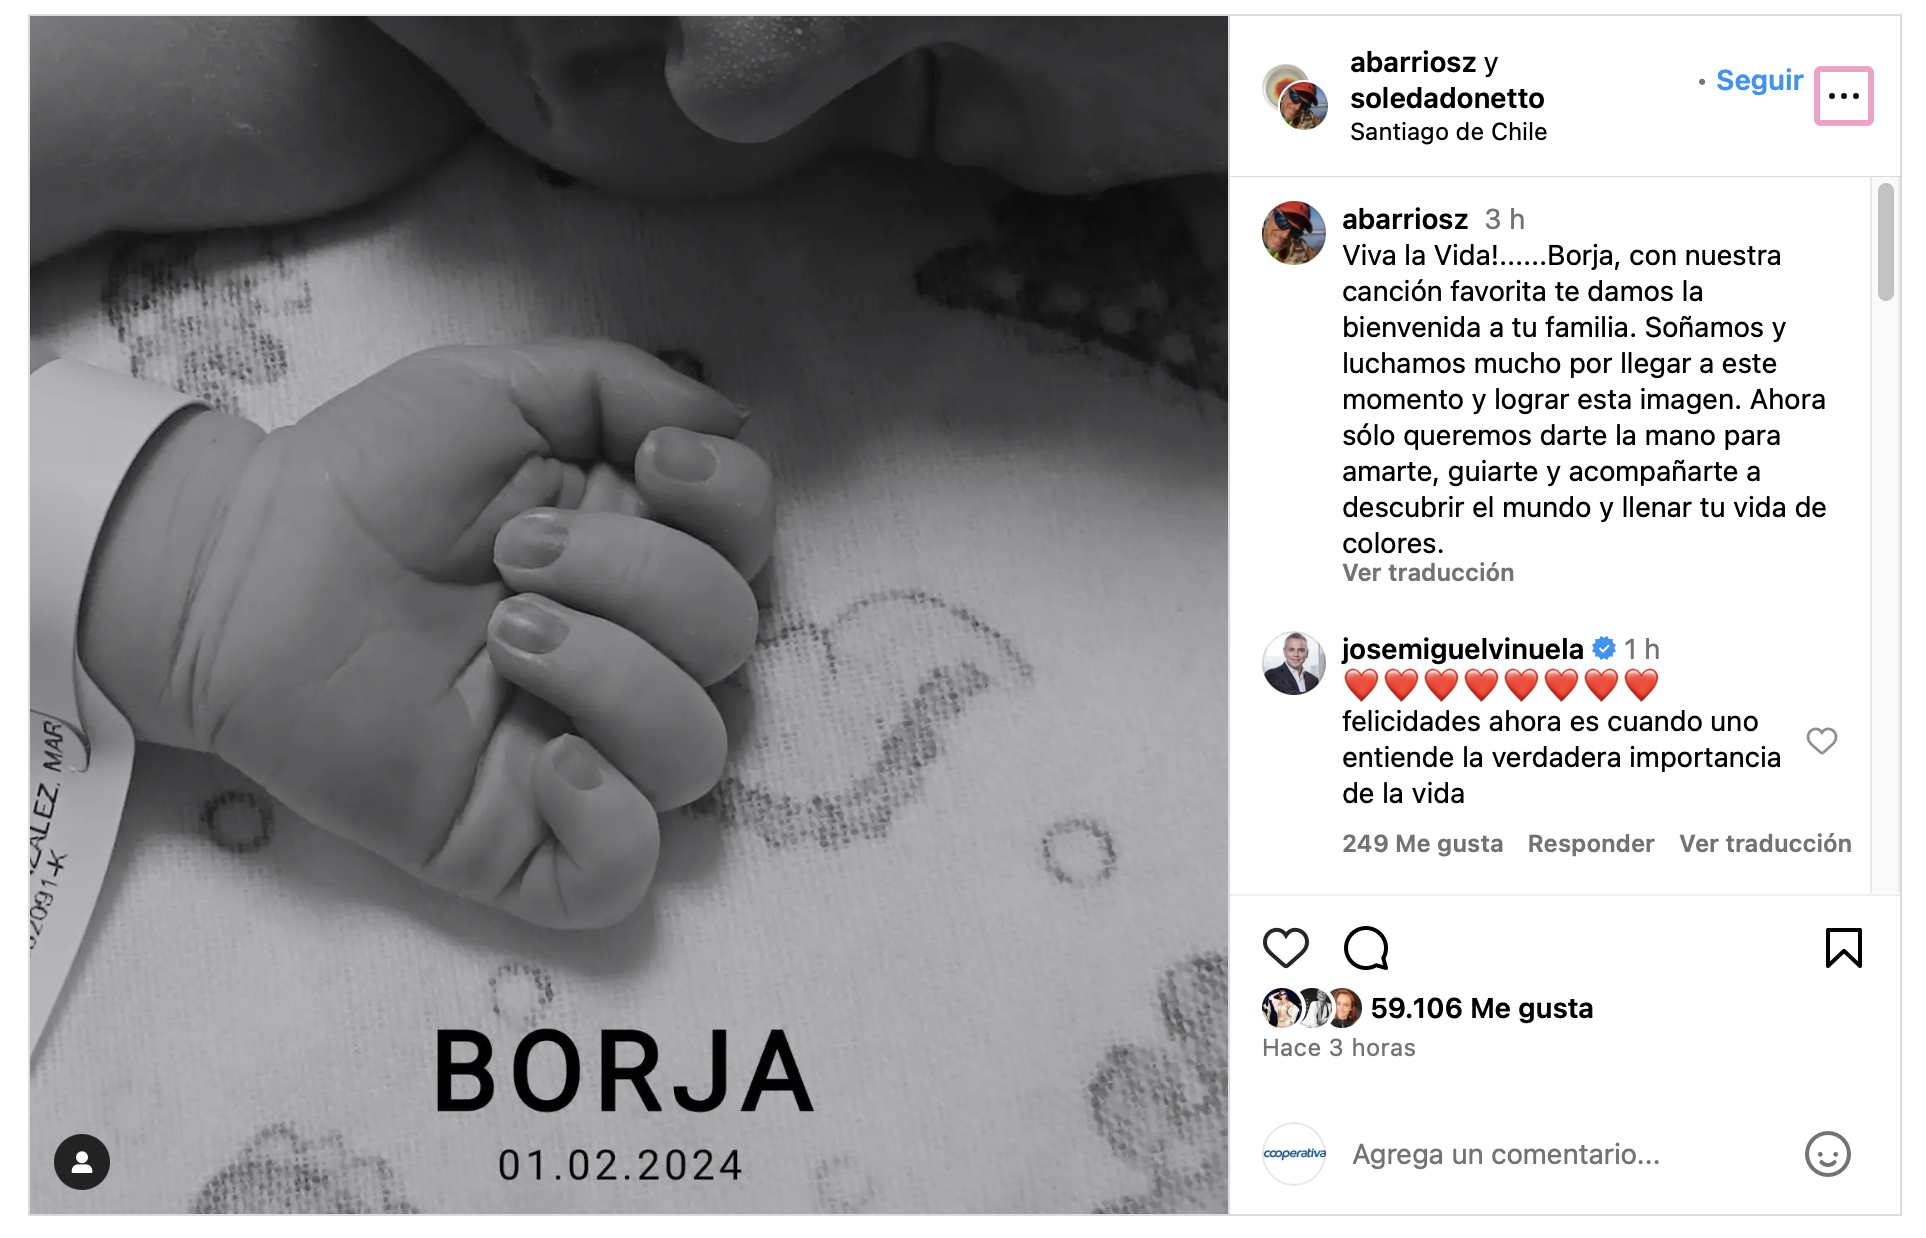Save post with bookmark icon
The image size is (1926, 1238).
1843,948
